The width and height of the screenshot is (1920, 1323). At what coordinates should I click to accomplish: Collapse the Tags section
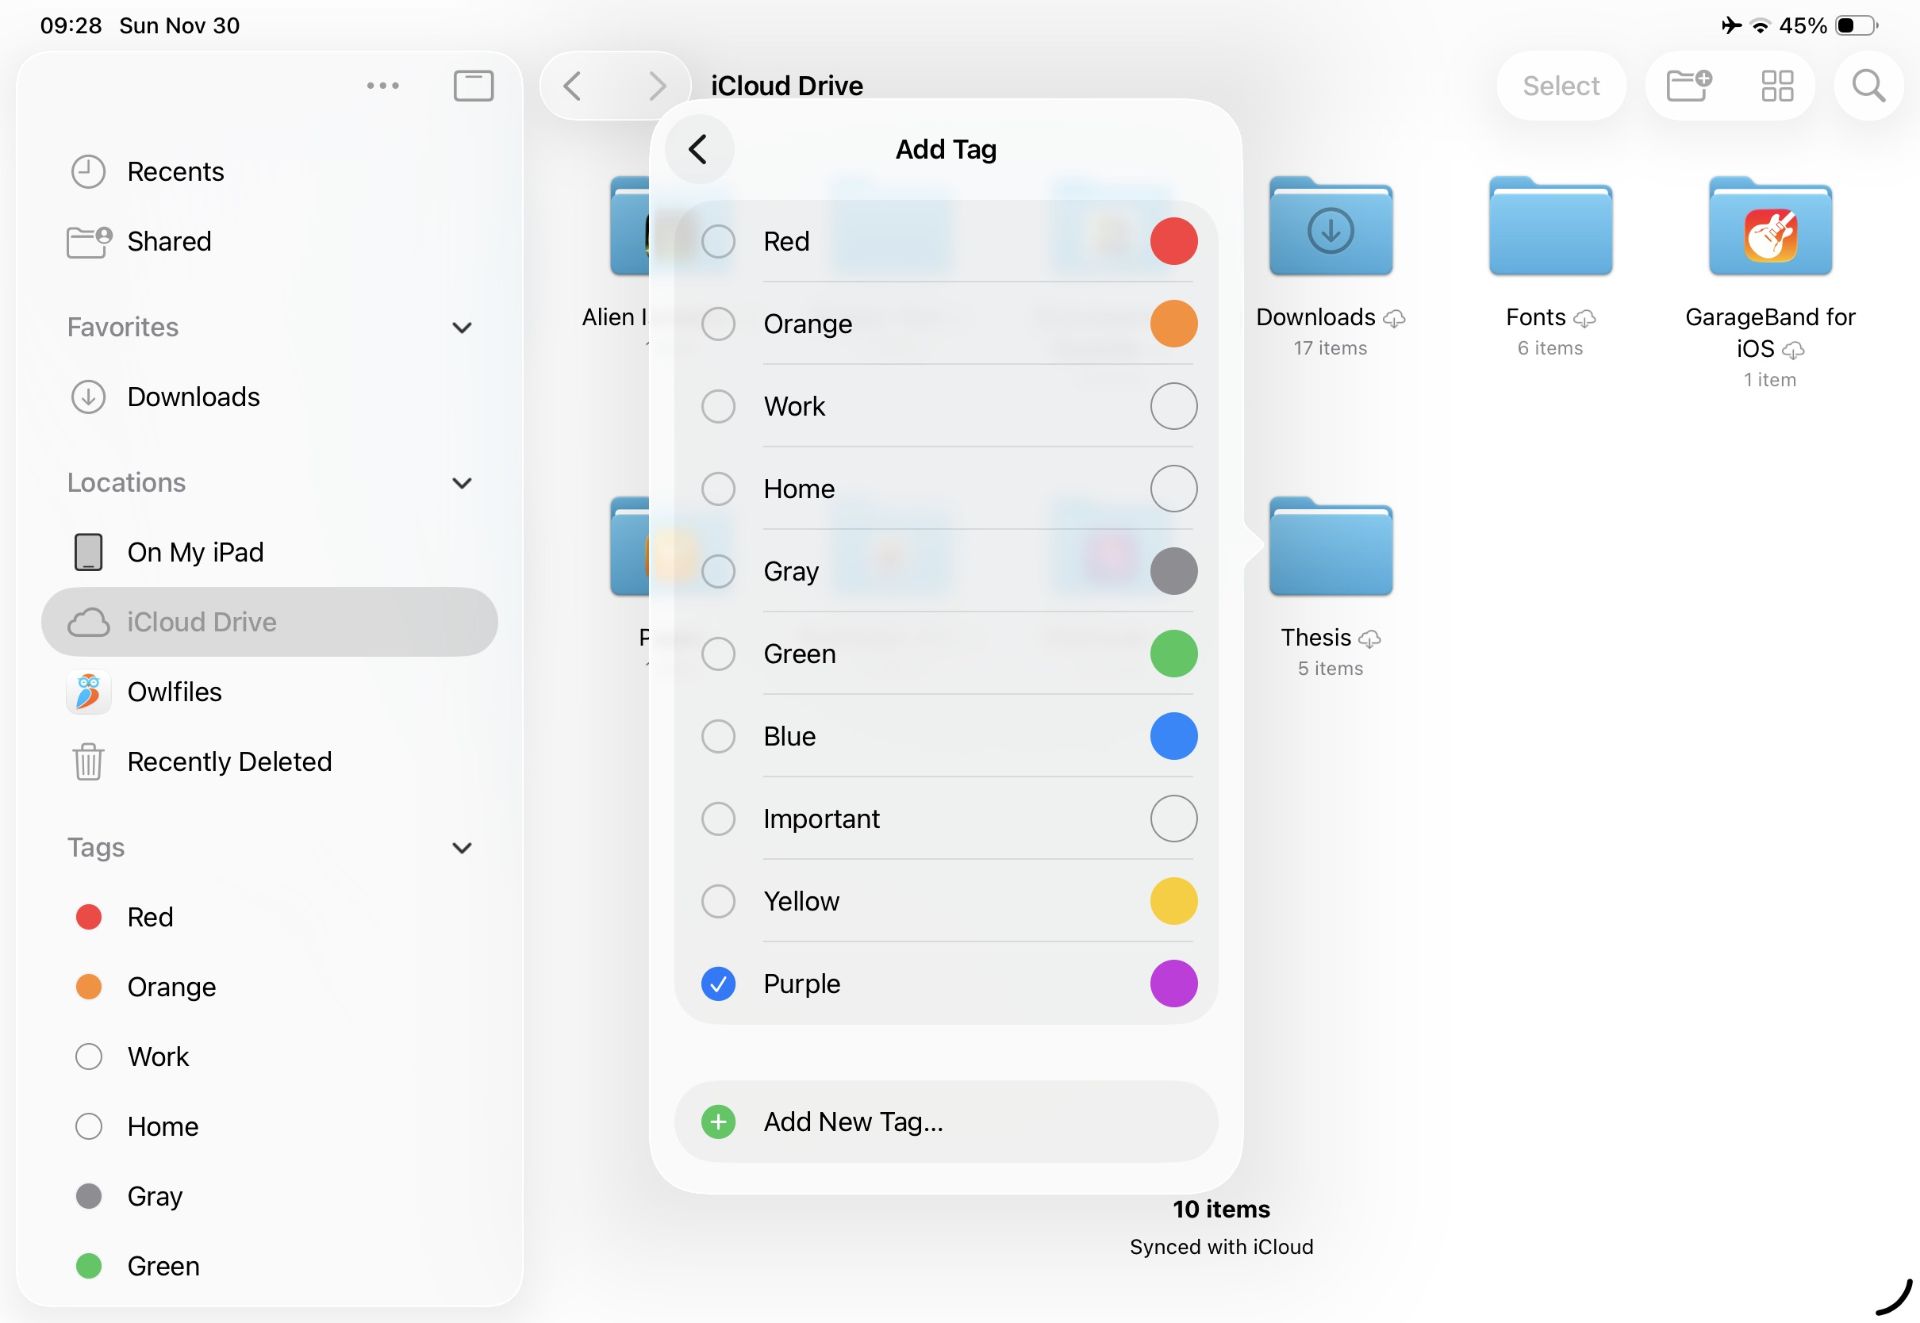click(462, 847)
